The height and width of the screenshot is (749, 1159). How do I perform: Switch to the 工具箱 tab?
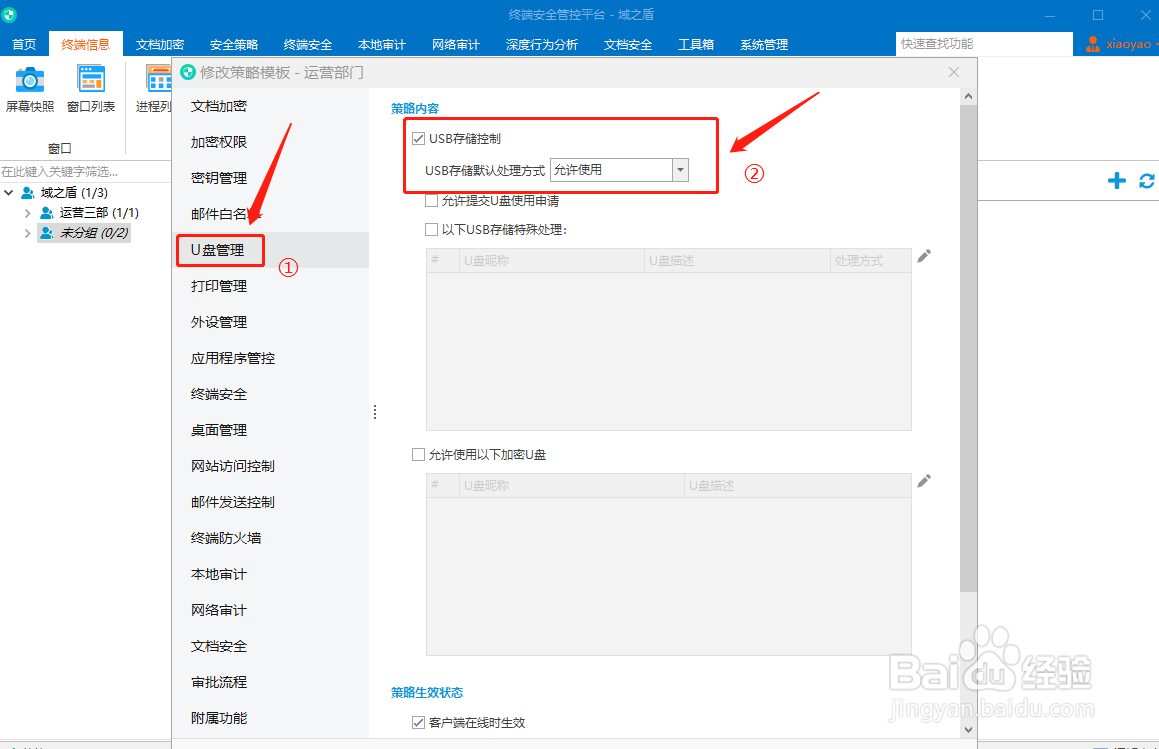(x=696, y=44)
